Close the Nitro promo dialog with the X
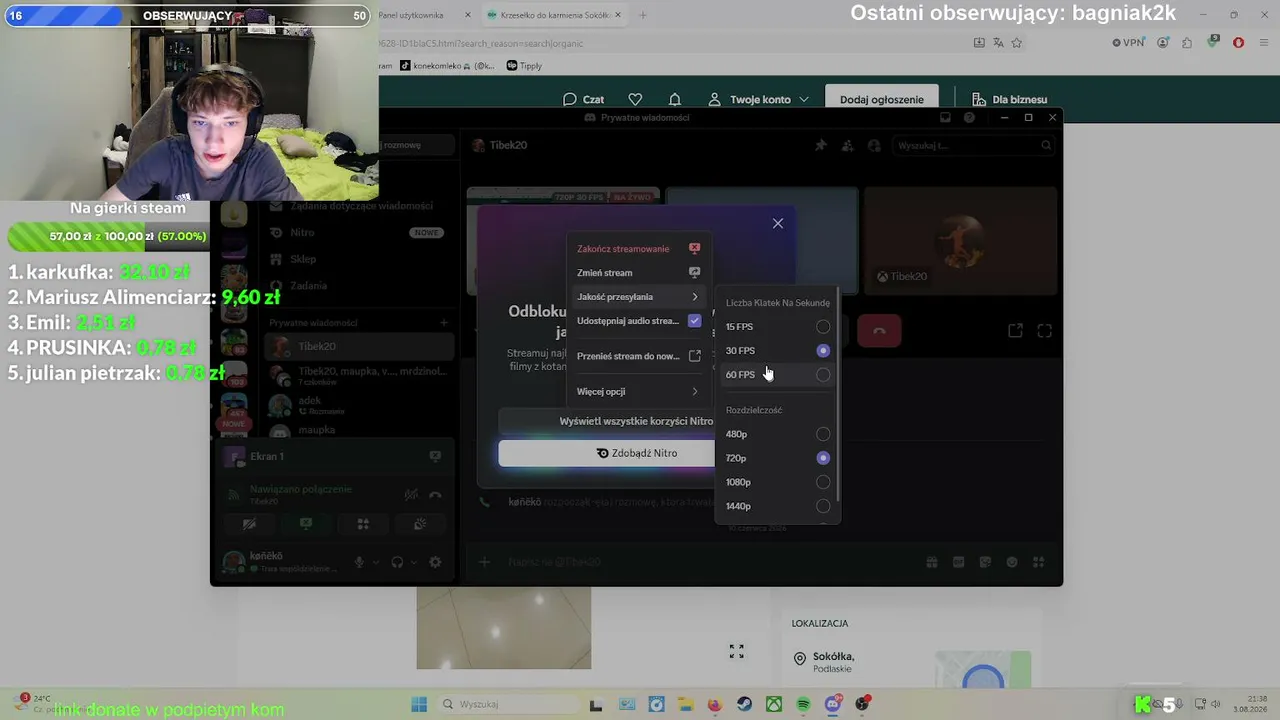The image size is (1280, 720). tap(778, 223)
